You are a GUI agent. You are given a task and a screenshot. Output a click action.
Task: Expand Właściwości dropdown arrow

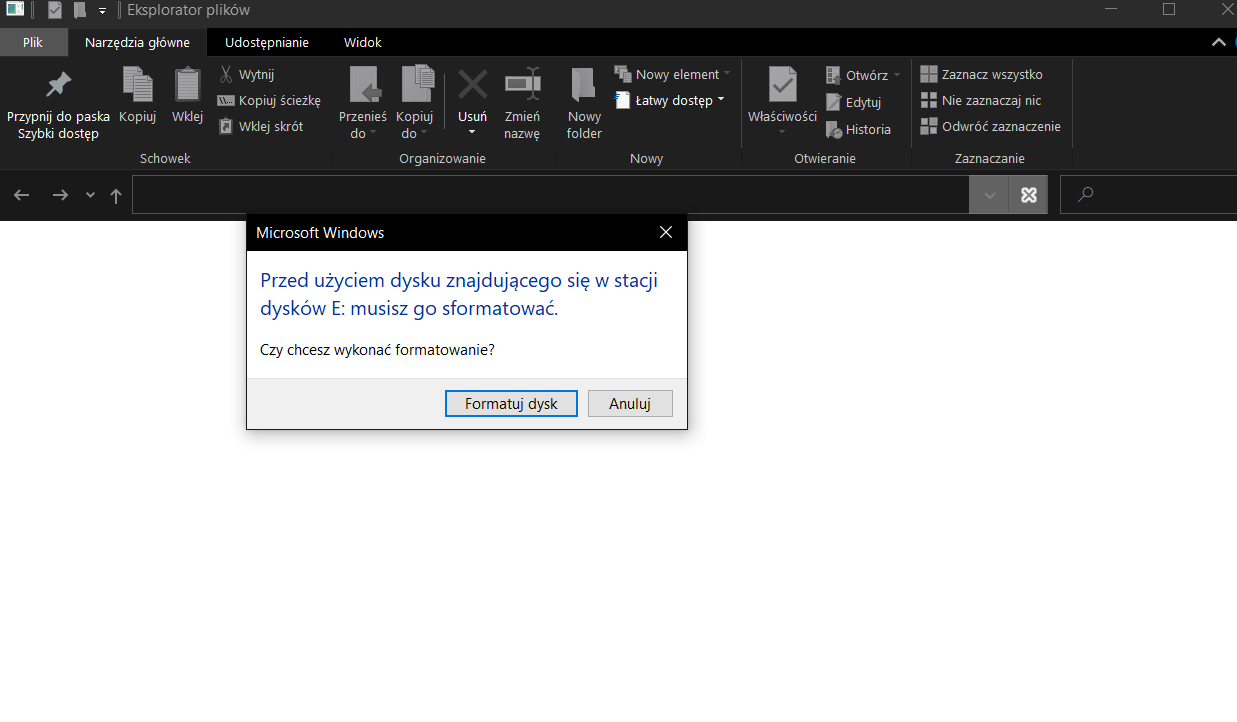782,132
